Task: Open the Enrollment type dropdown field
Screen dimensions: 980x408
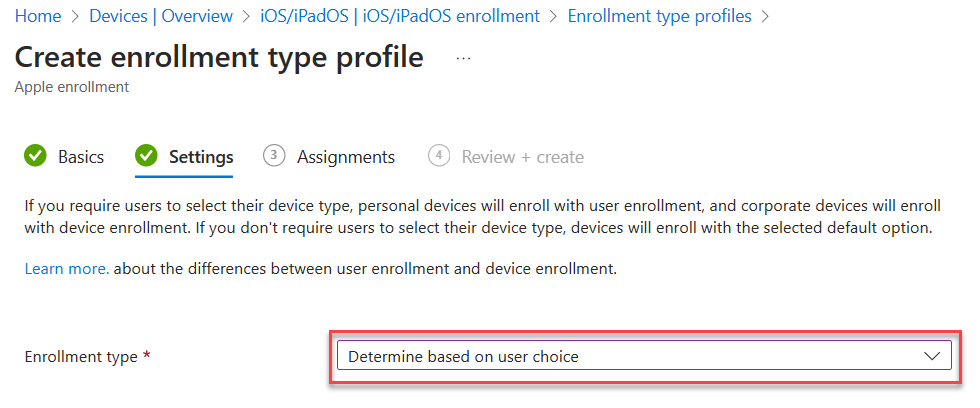Action: pyautogui.click(x=630, y=356)
